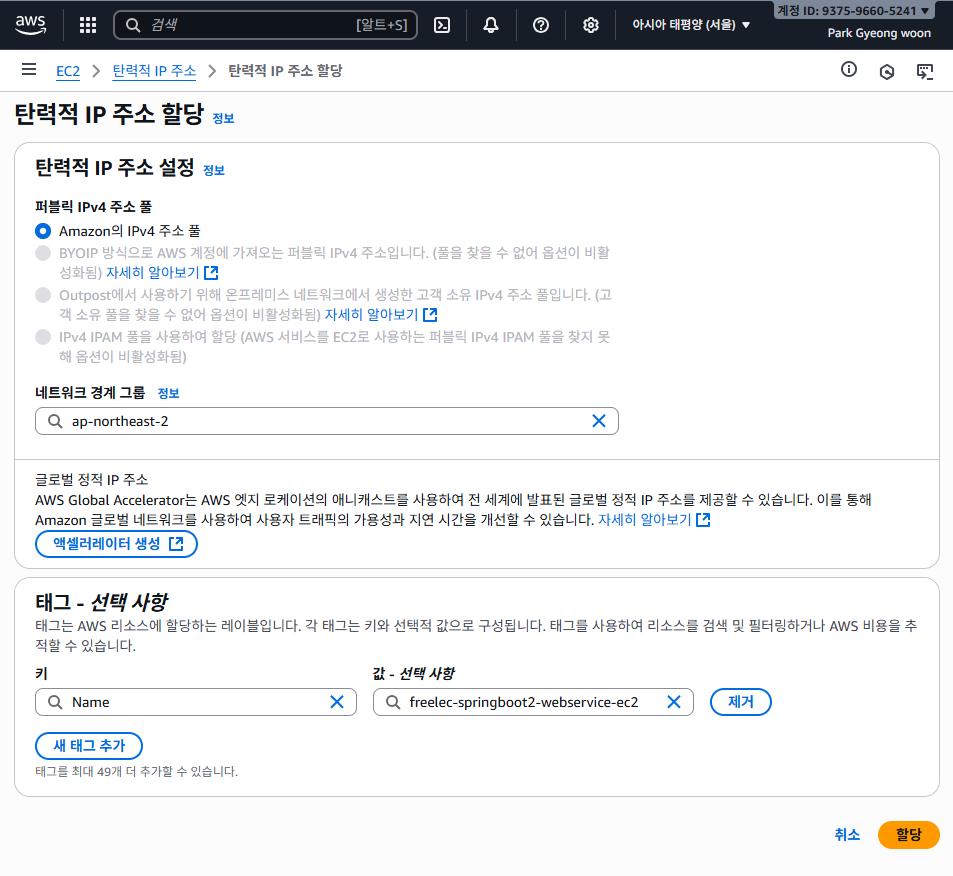Click the search magnifier in the tag key field
The height and width of the screenshot is (876, 953).
55,702
